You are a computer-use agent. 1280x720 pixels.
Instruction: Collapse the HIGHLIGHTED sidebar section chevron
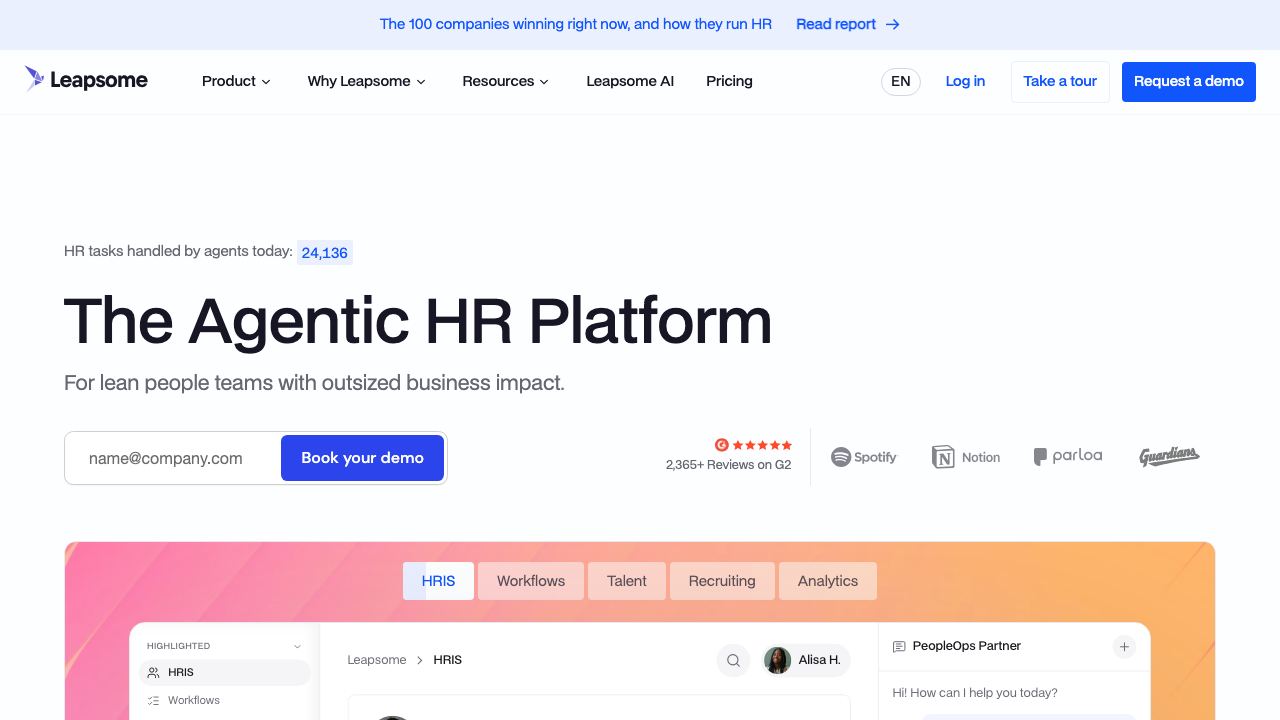pyautogui.click(x=297, y=646)
